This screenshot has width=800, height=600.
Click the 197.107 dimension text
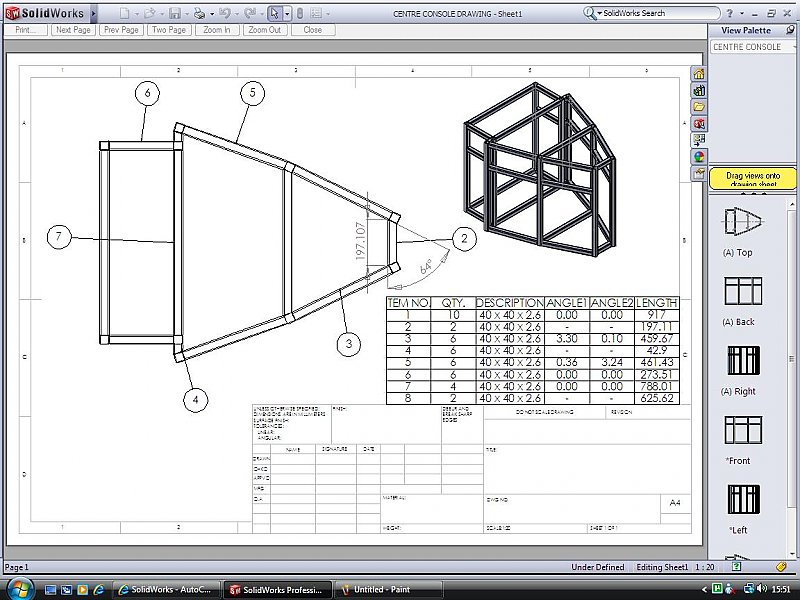pos(361,241)
